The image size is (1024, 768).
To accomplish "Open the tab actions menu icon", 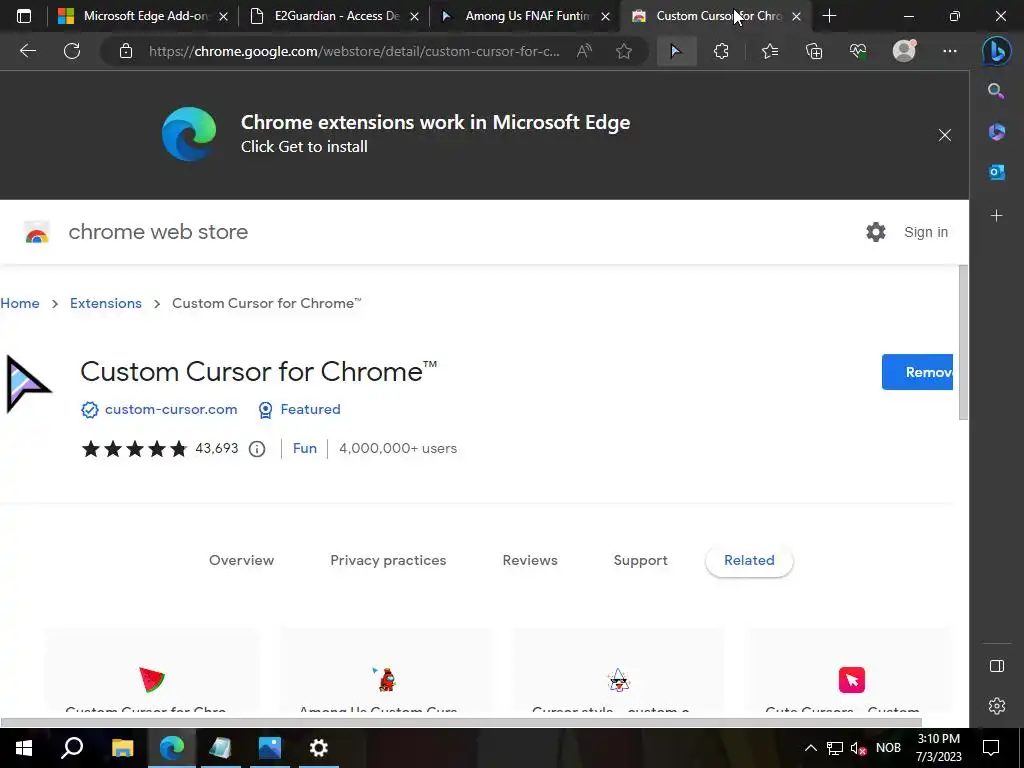I will coord(24,16).
